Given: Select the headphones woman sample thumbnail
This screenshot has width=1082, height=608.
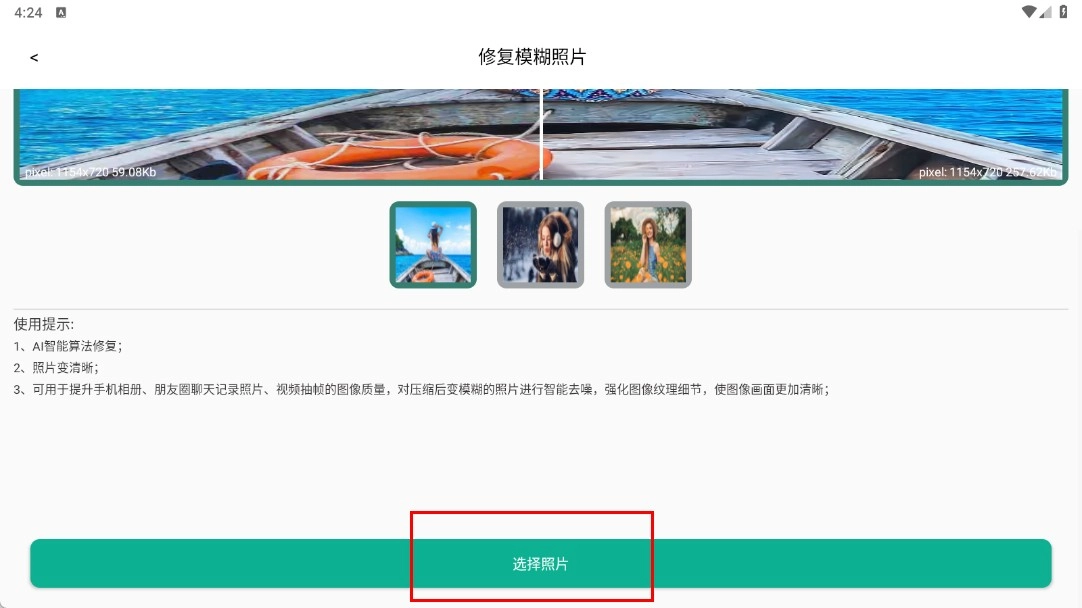Looking at the screenshot, I should 540,245.
